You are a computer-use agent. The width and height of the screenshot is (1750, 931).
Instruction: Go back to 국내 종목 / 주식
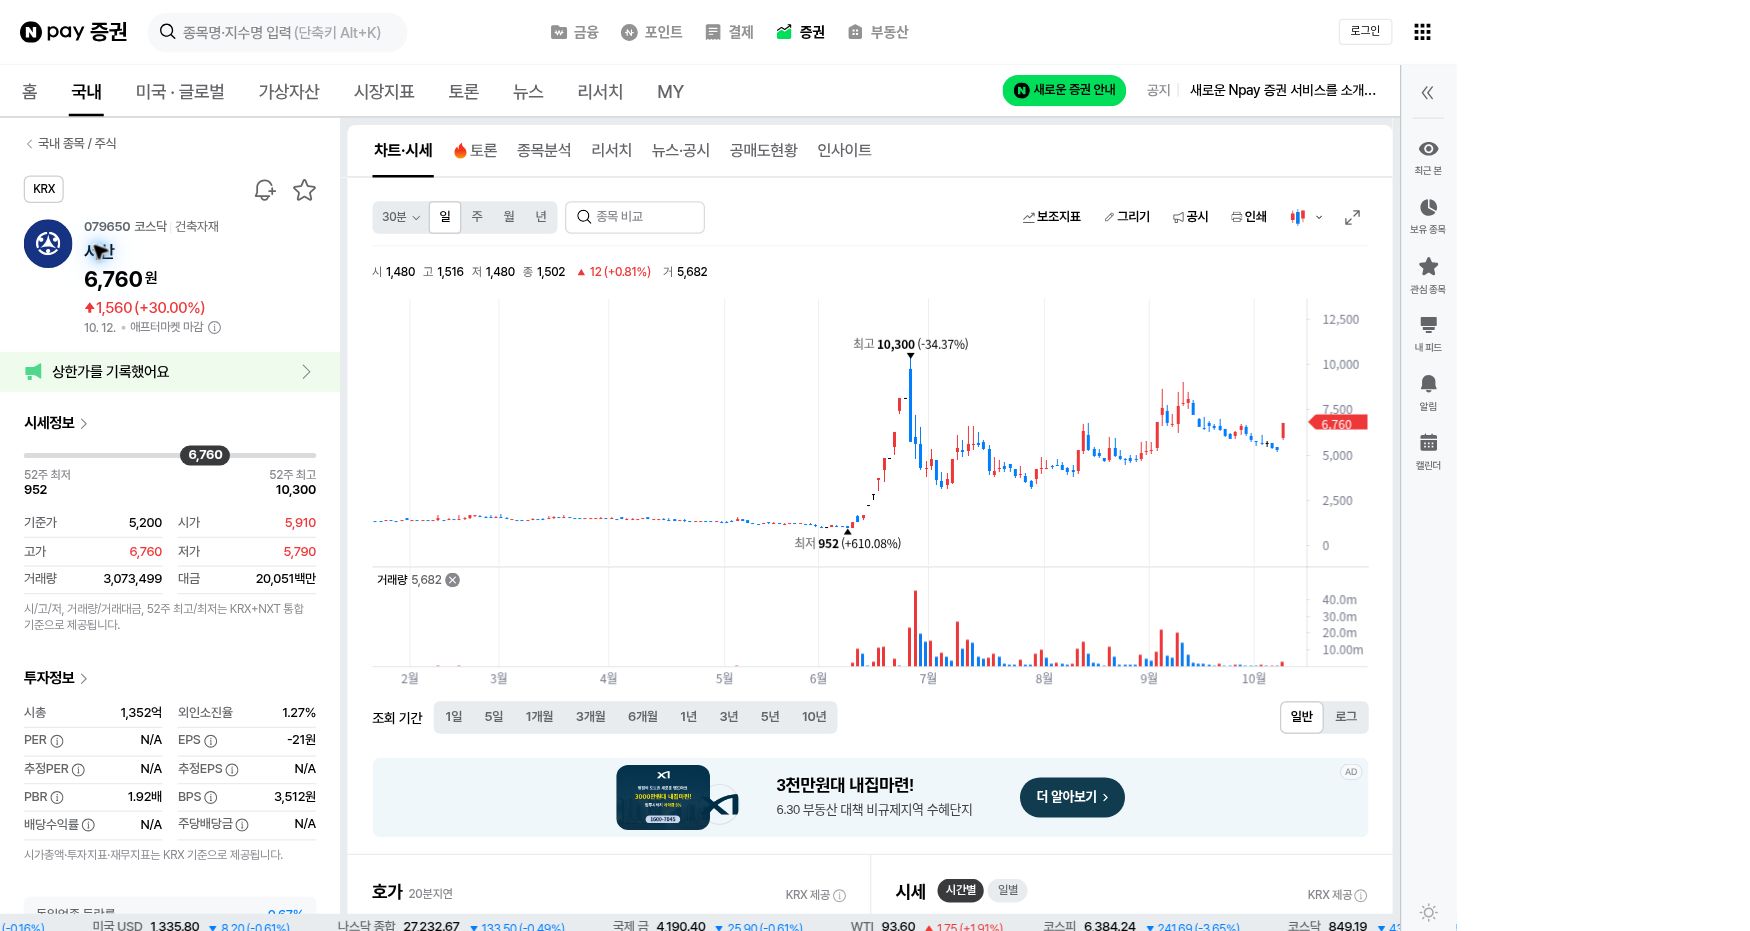[70, 144]
